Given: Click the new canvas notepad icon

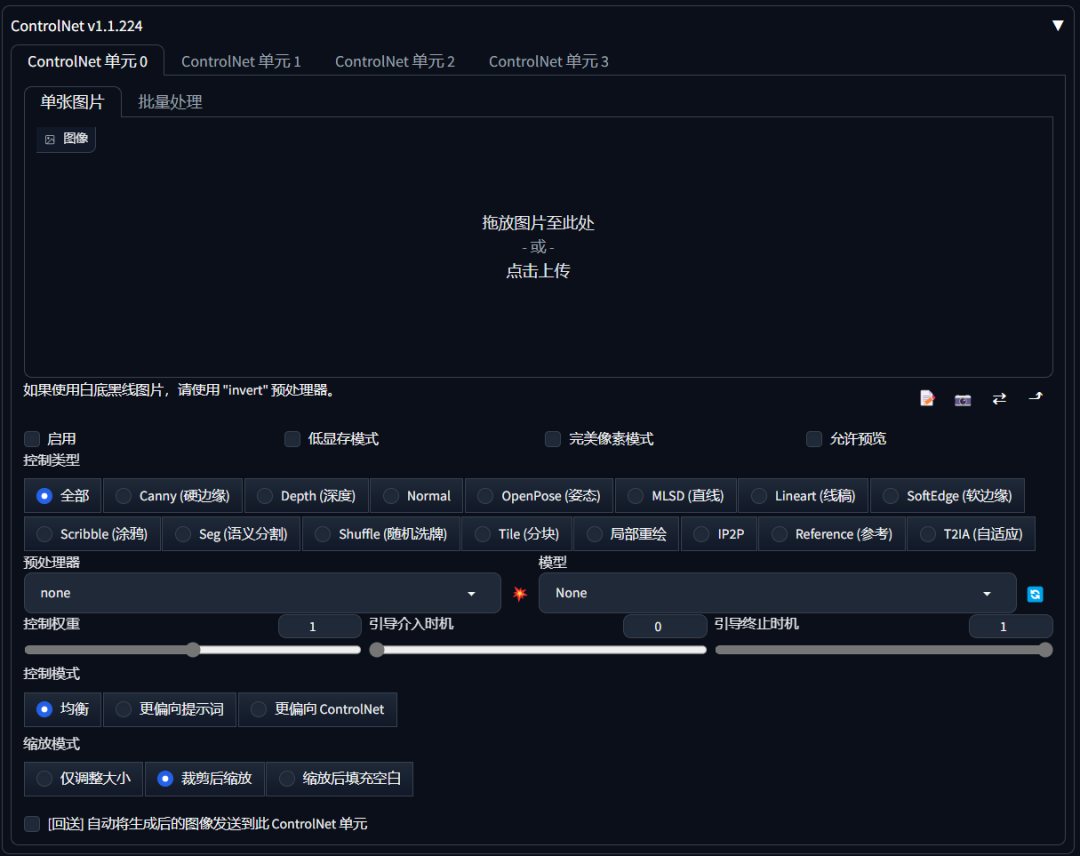Looking at the screenshot, I should point(927,398).
